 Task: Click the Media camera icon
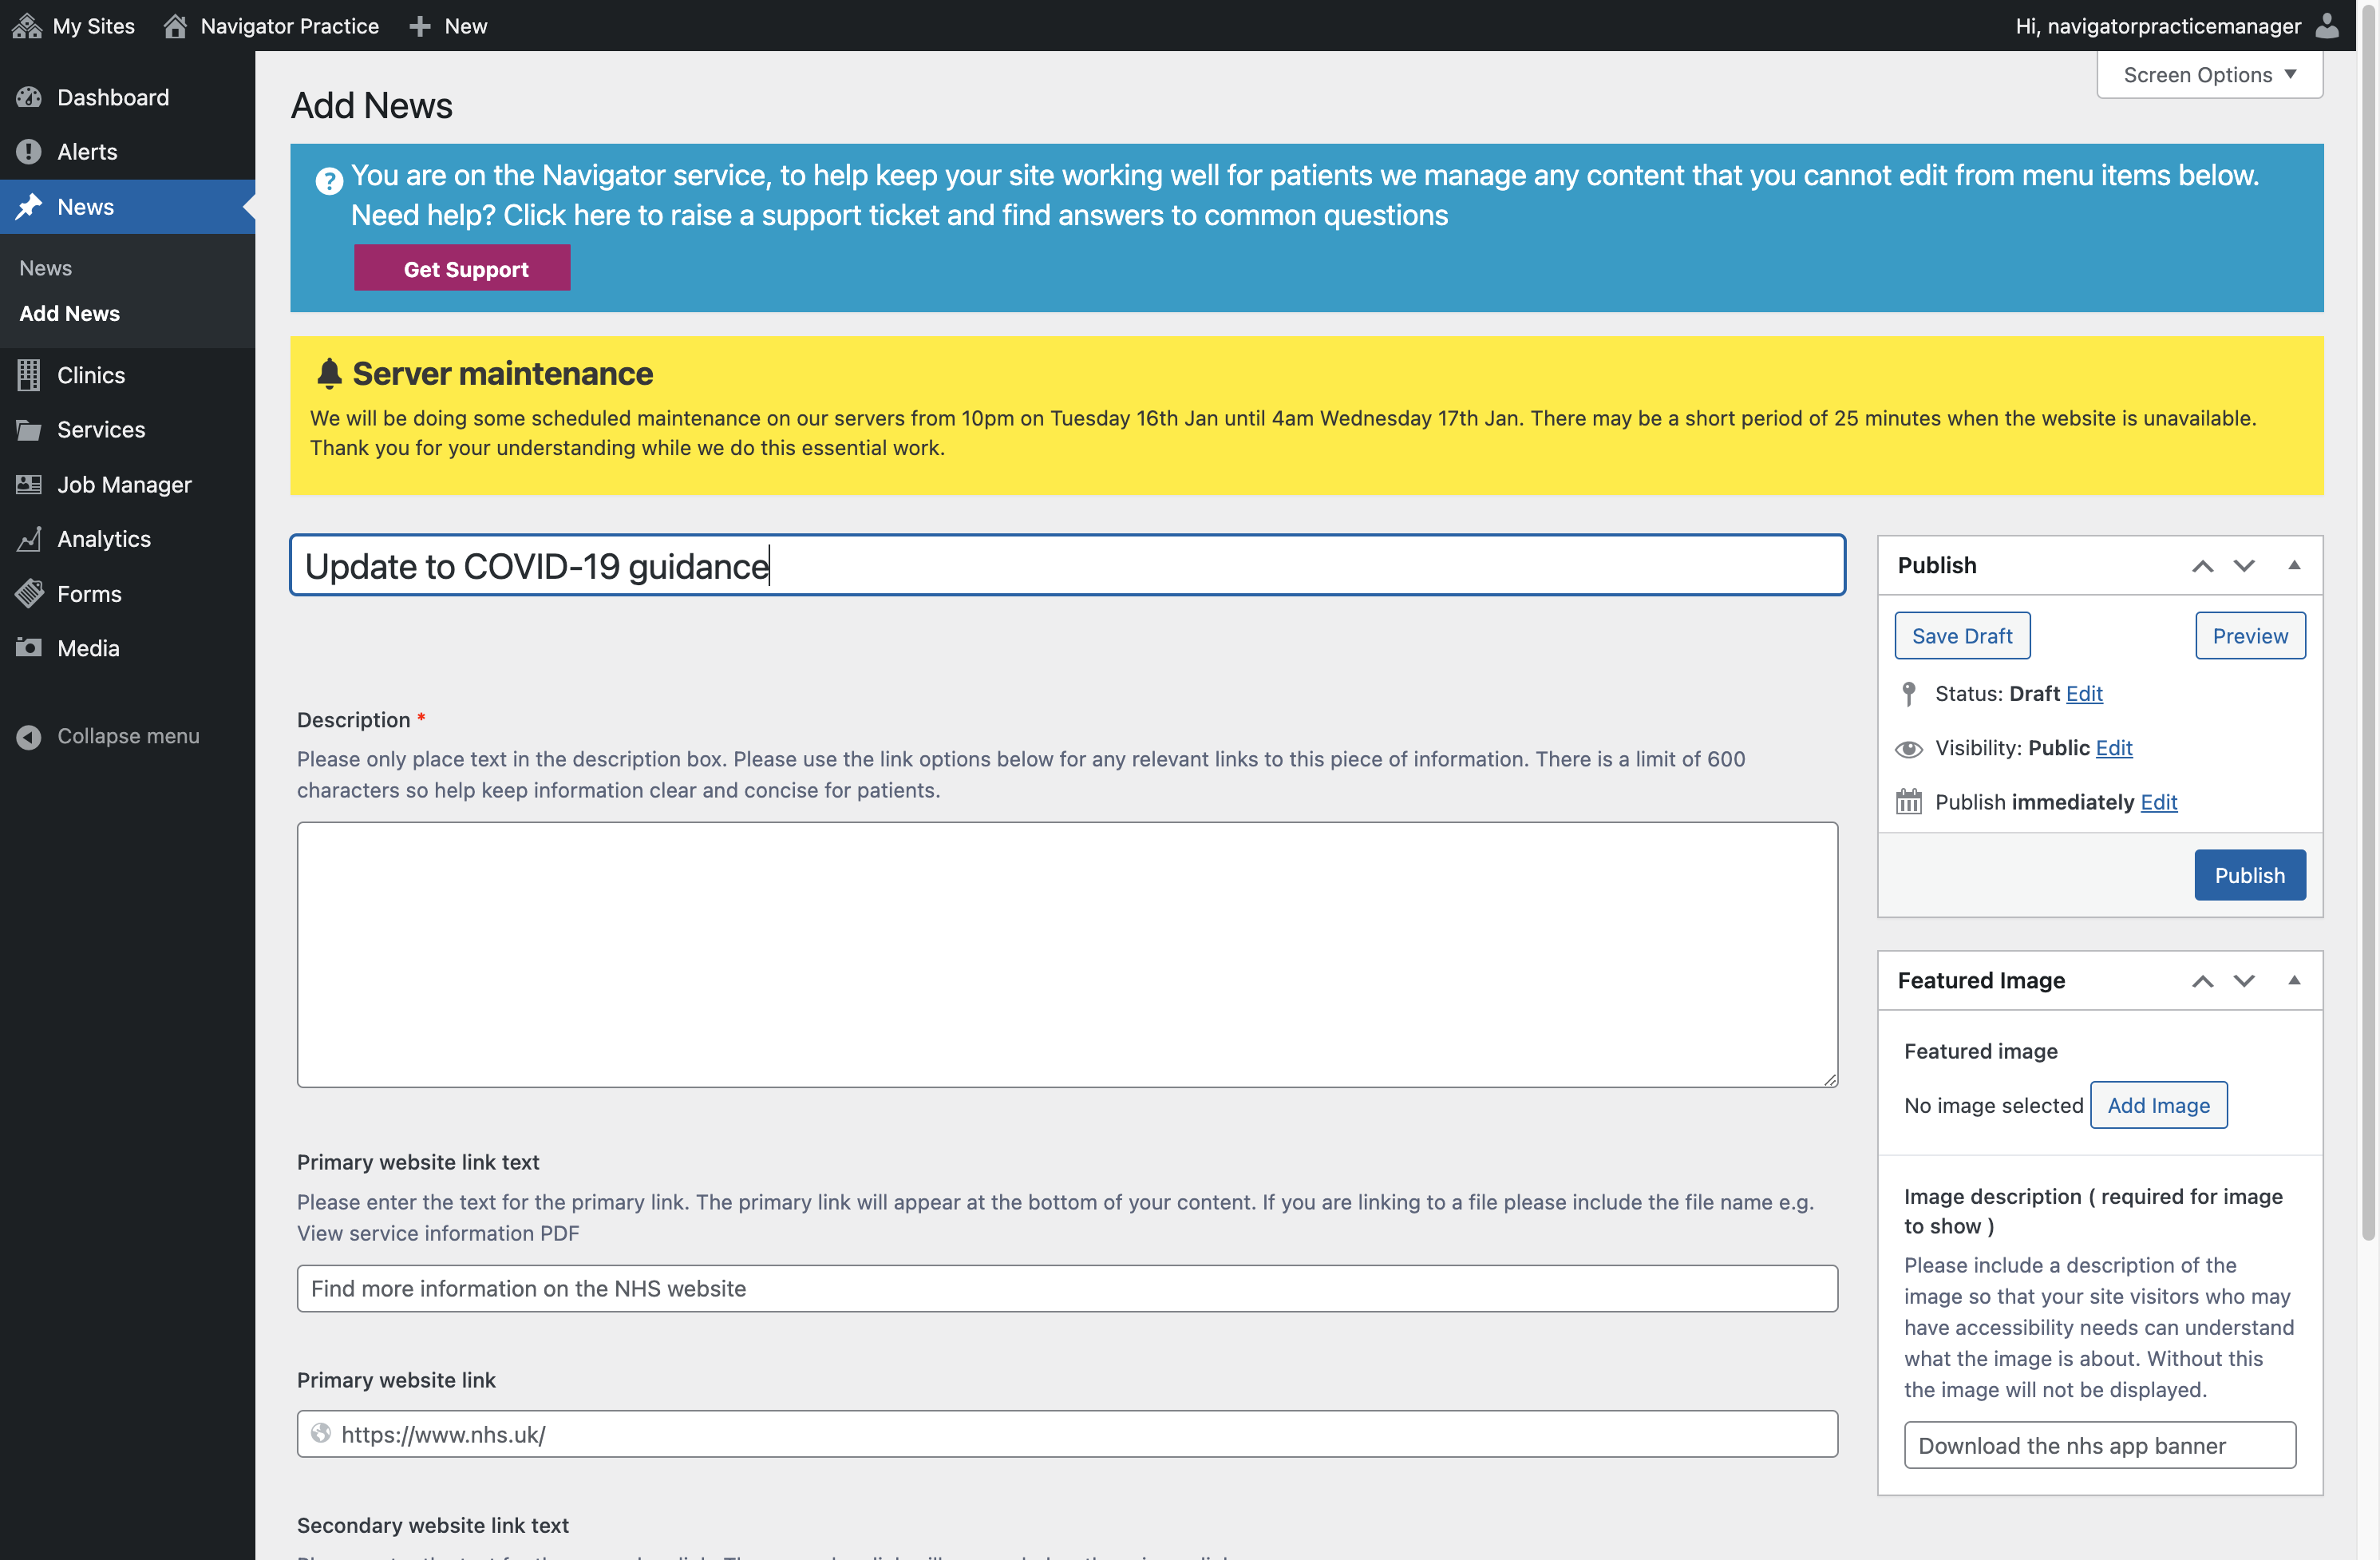(29, 648)
